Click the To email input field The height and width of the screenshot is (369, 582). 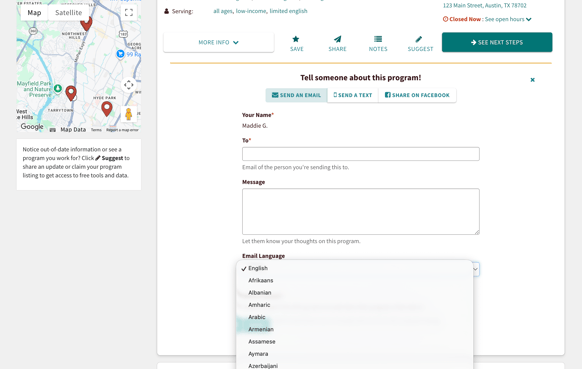[x=361, y=154]
